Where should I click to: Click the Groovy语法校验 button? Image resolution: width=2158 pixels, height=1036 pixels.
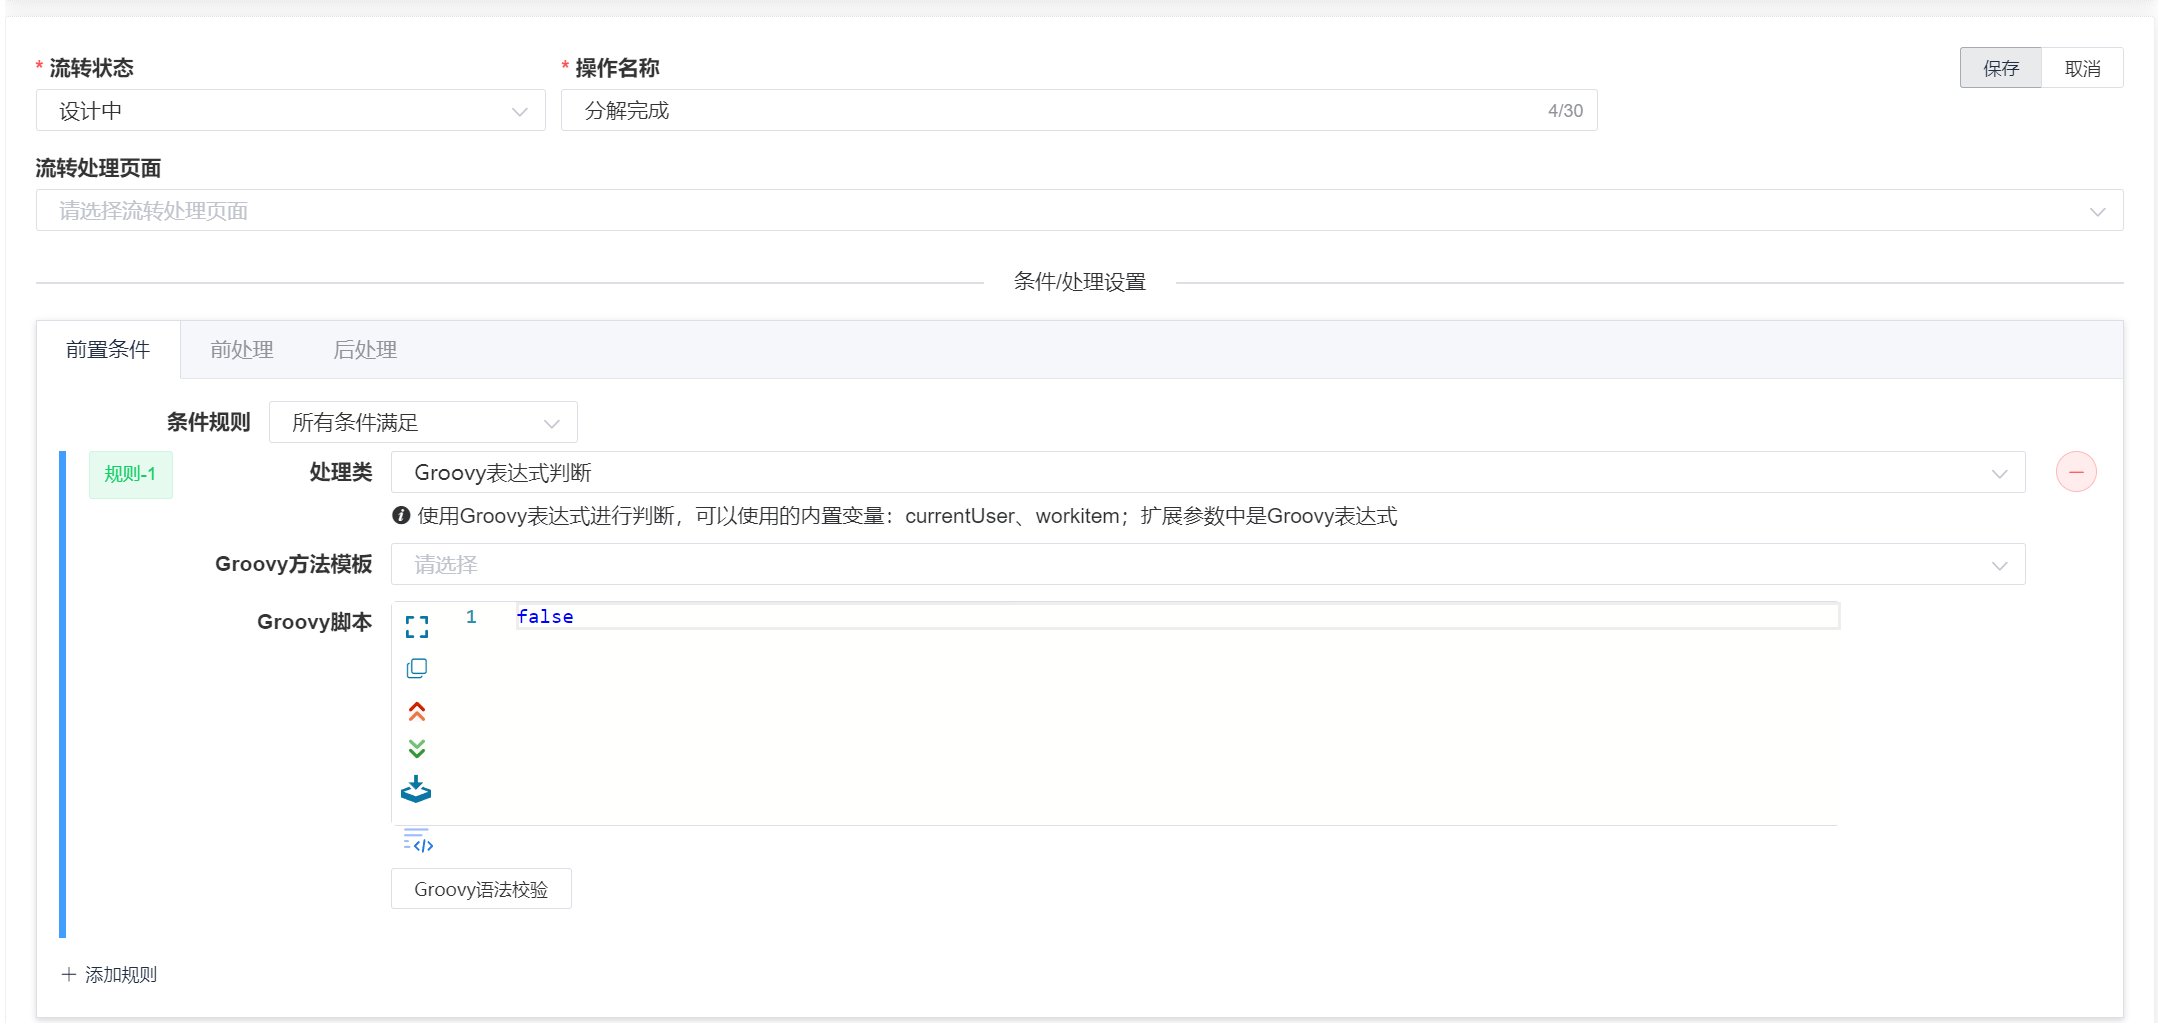[x=481, y=889]
